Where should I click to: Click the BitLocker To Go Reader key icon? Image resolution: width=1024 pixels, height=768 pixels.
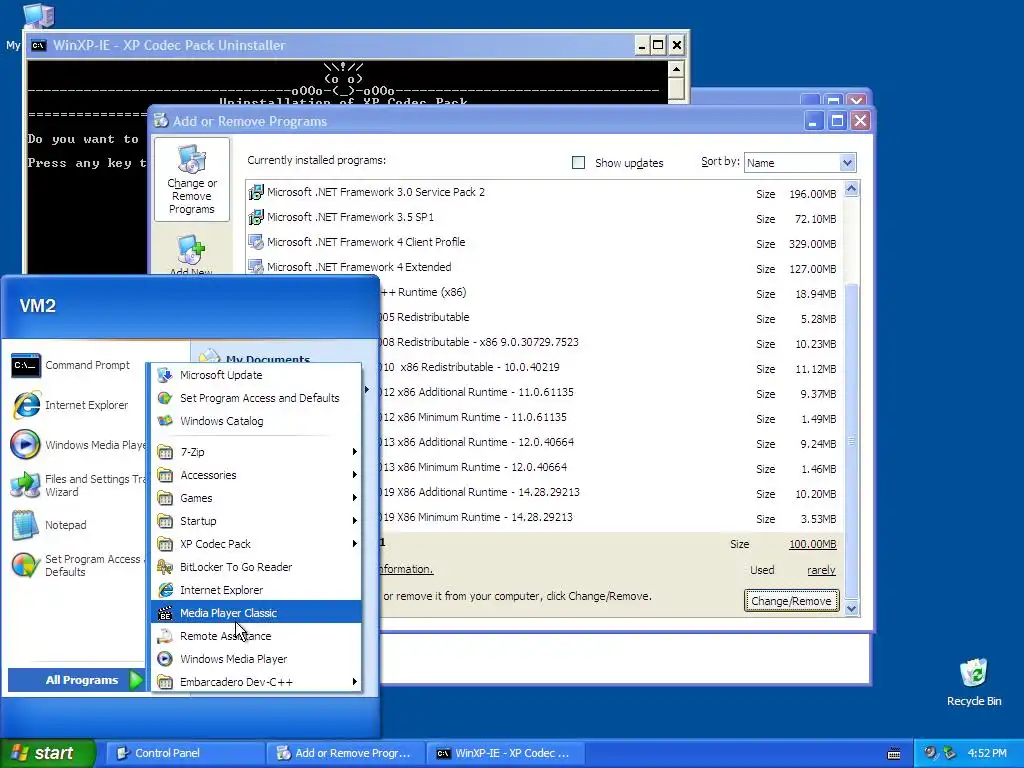(165, 567)
